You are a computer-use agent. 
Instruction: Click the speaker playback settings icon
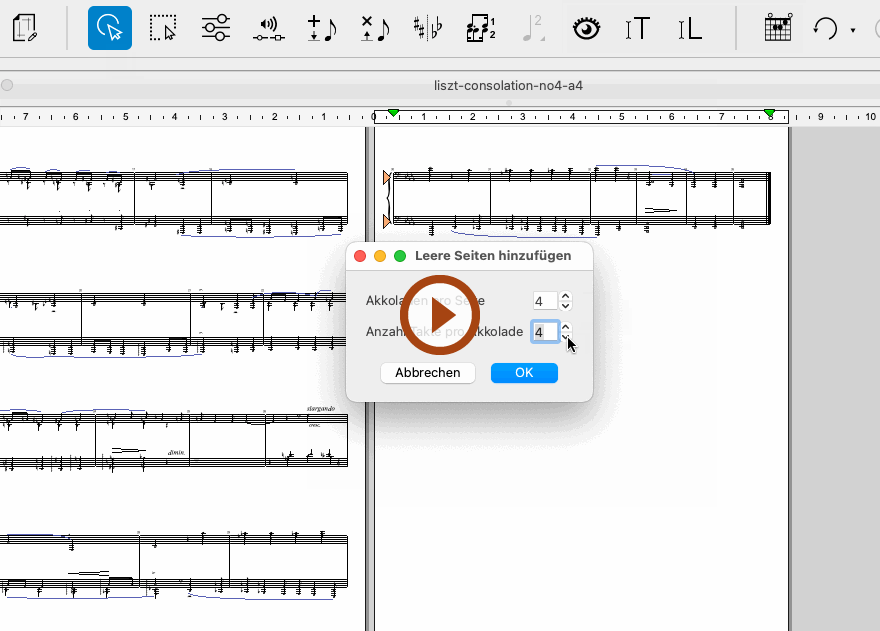pyautogui.click(x=267, y=28)
